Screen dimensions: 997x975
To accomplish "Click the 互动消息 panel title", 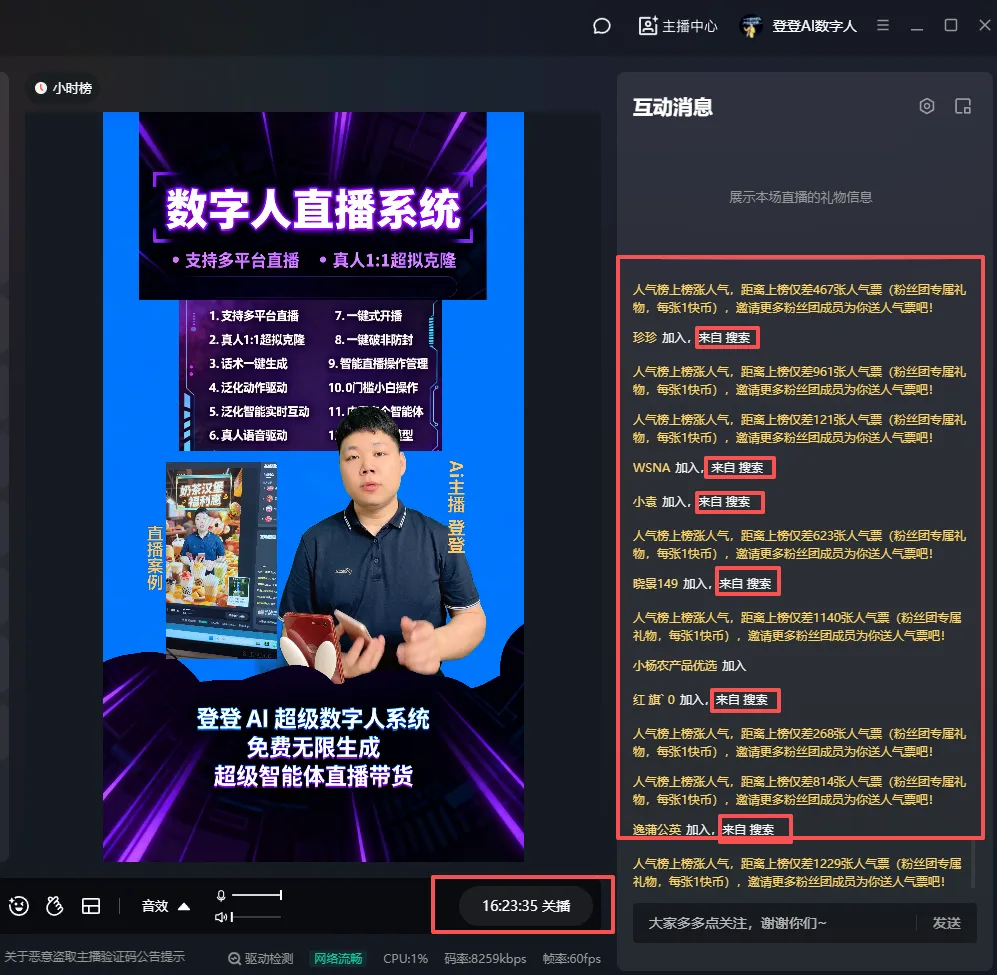I will coord(672,107).
